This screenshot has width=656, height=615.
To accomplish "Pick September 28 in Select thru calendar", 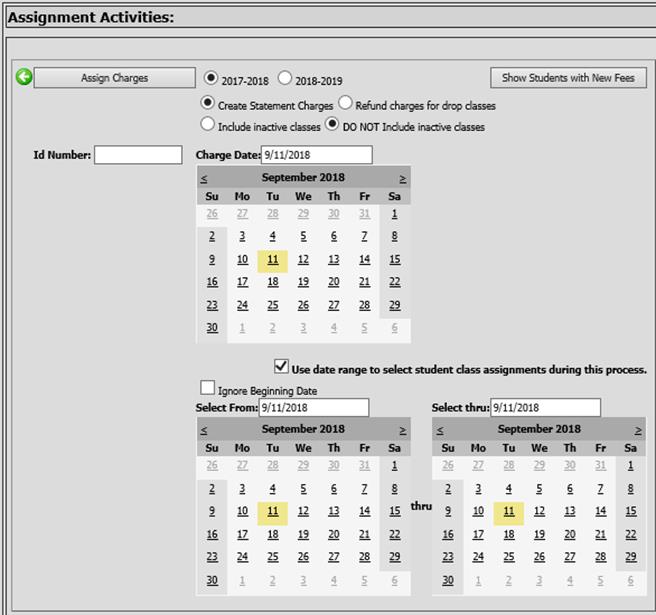I will click(600, 557).
